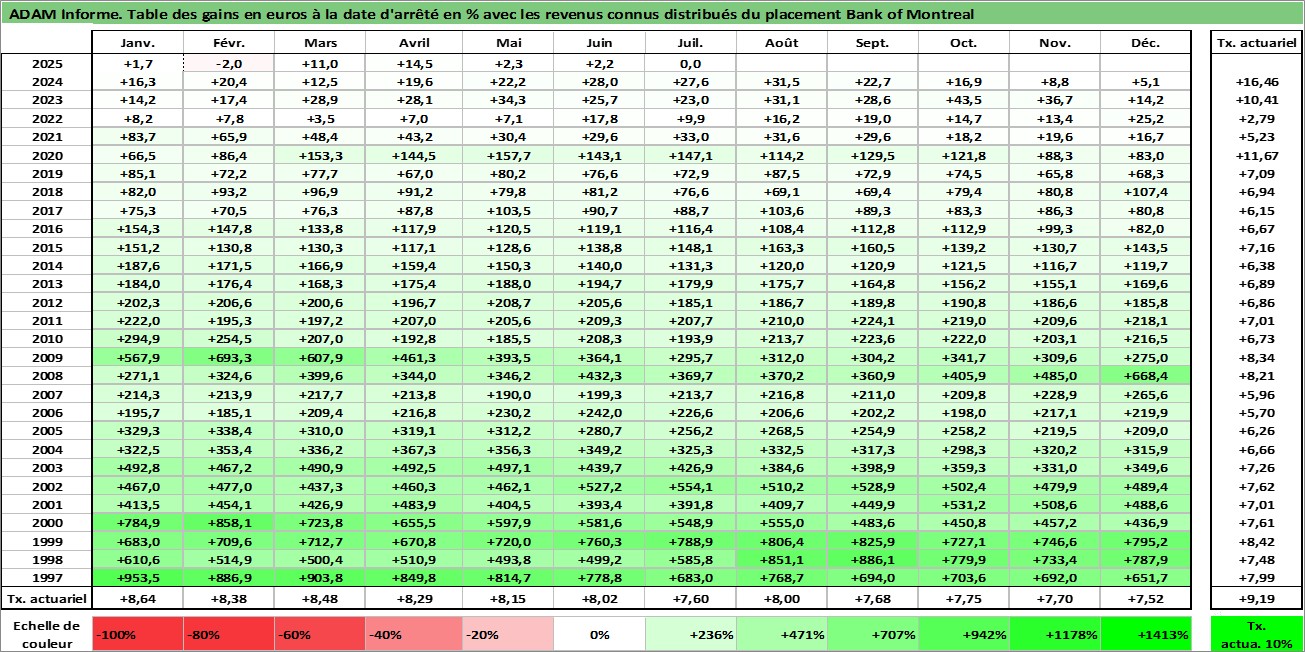
Task: Pick the +707% green scale swatch
Action: (x=874, y=634)
